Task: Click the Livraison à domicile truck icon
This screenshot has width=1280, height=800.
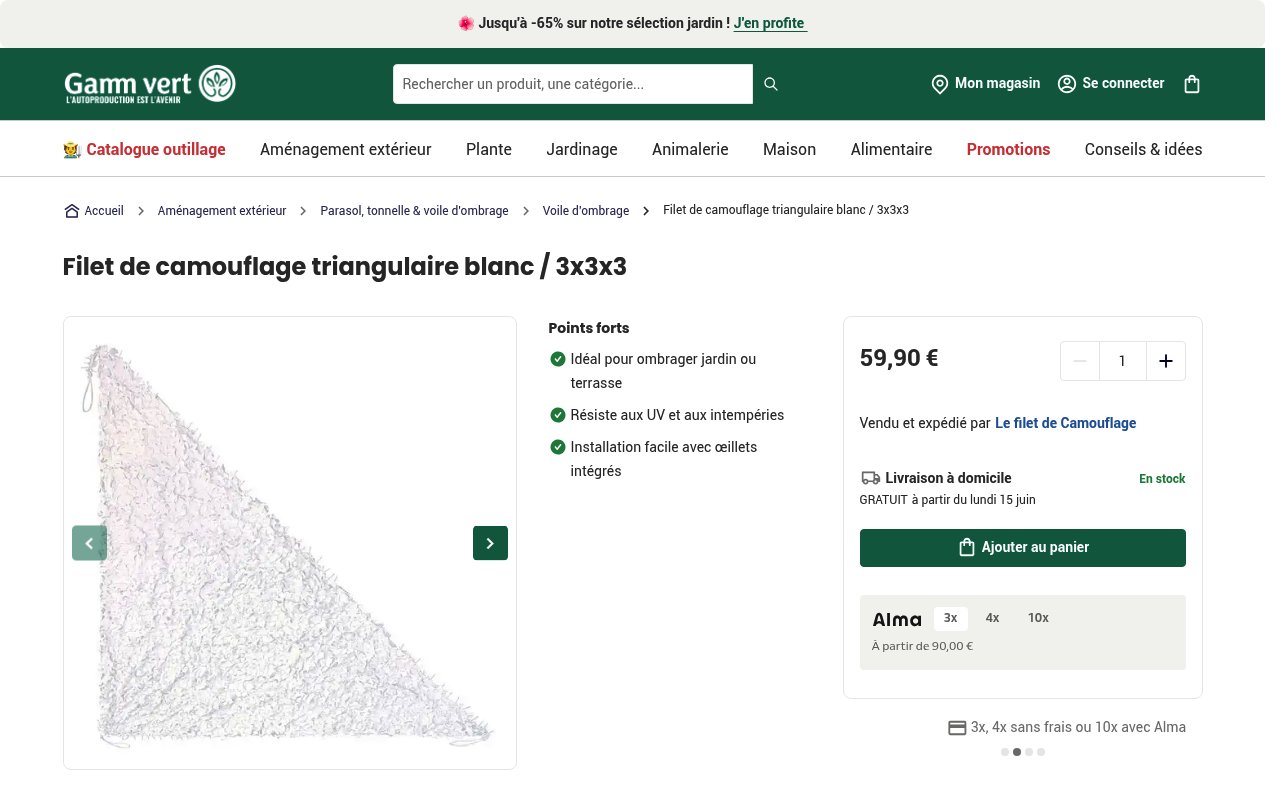Action: (x=870, y=479)
